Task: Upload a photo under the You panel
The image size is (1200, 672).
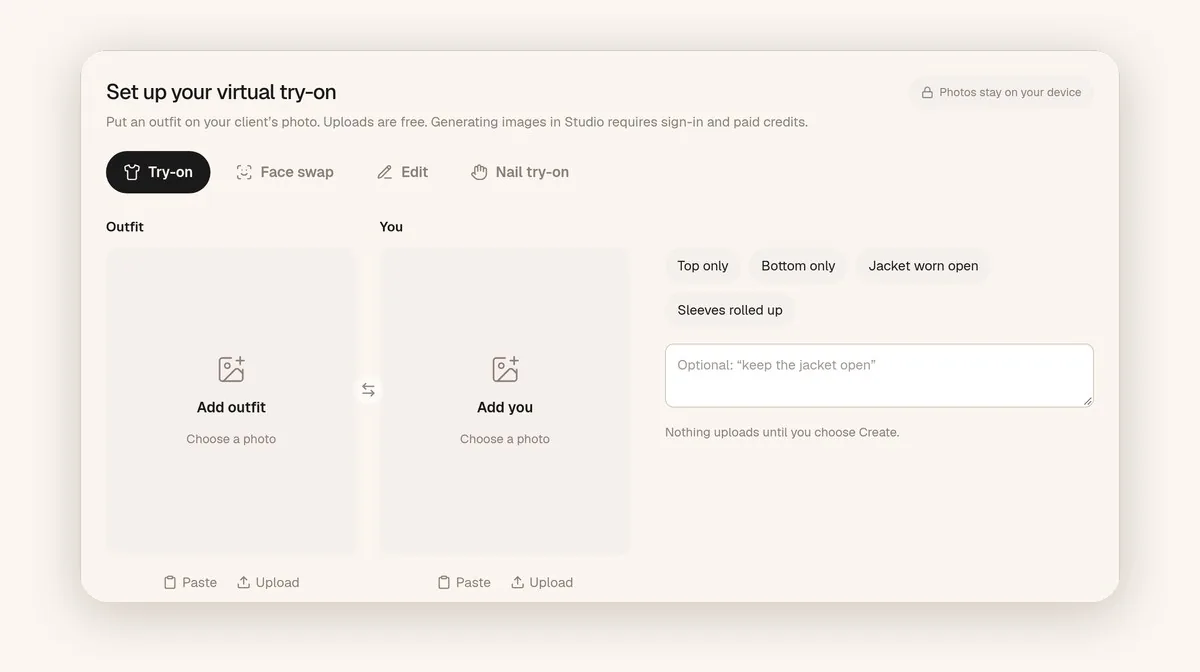Action: 542,582
